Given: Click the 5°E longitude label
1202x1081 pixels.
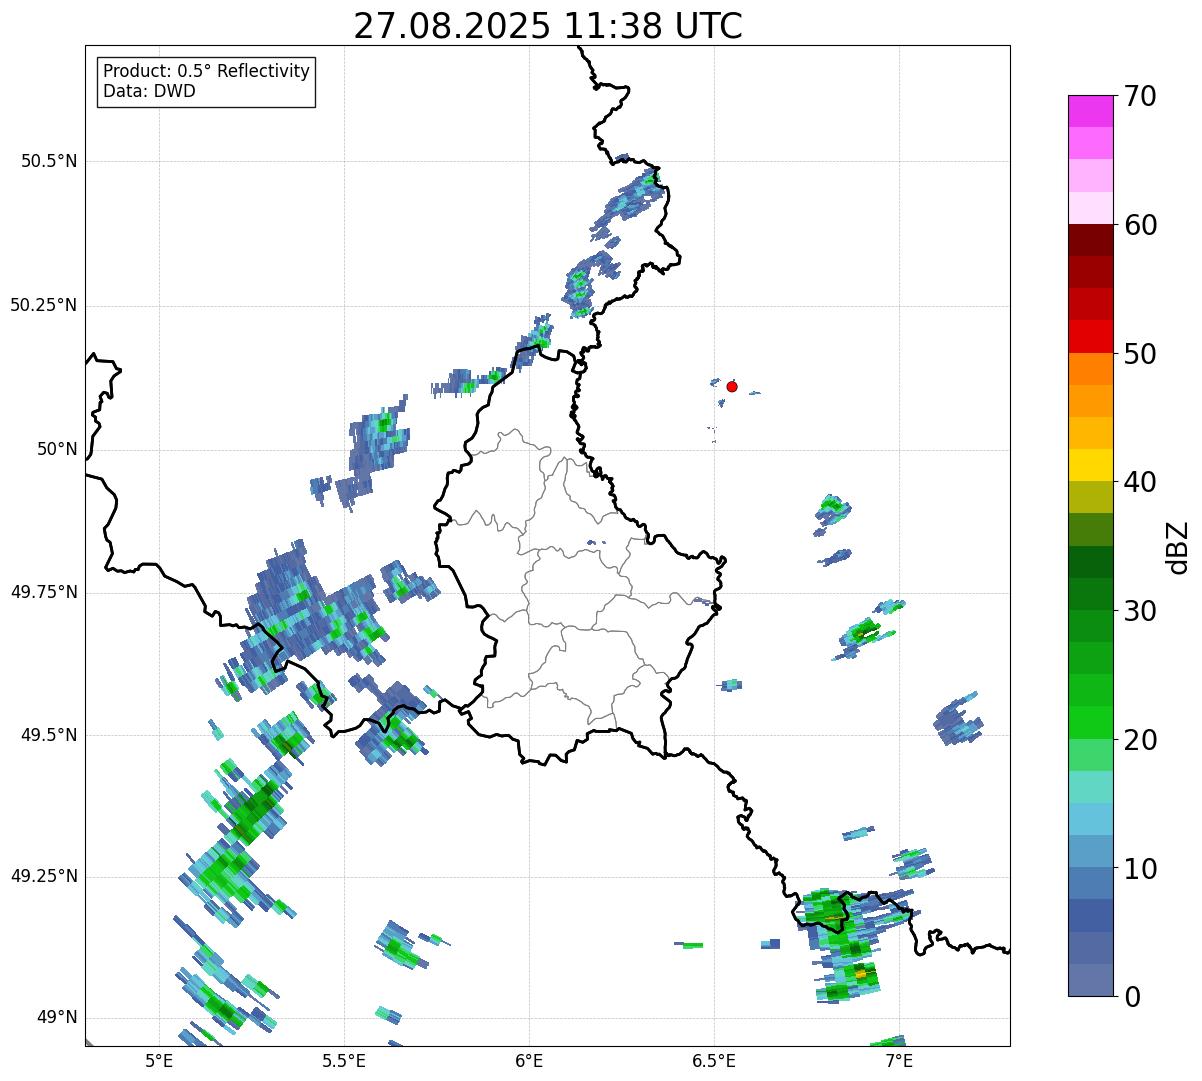Looking at the screenshot, I should pos(159,1060).
